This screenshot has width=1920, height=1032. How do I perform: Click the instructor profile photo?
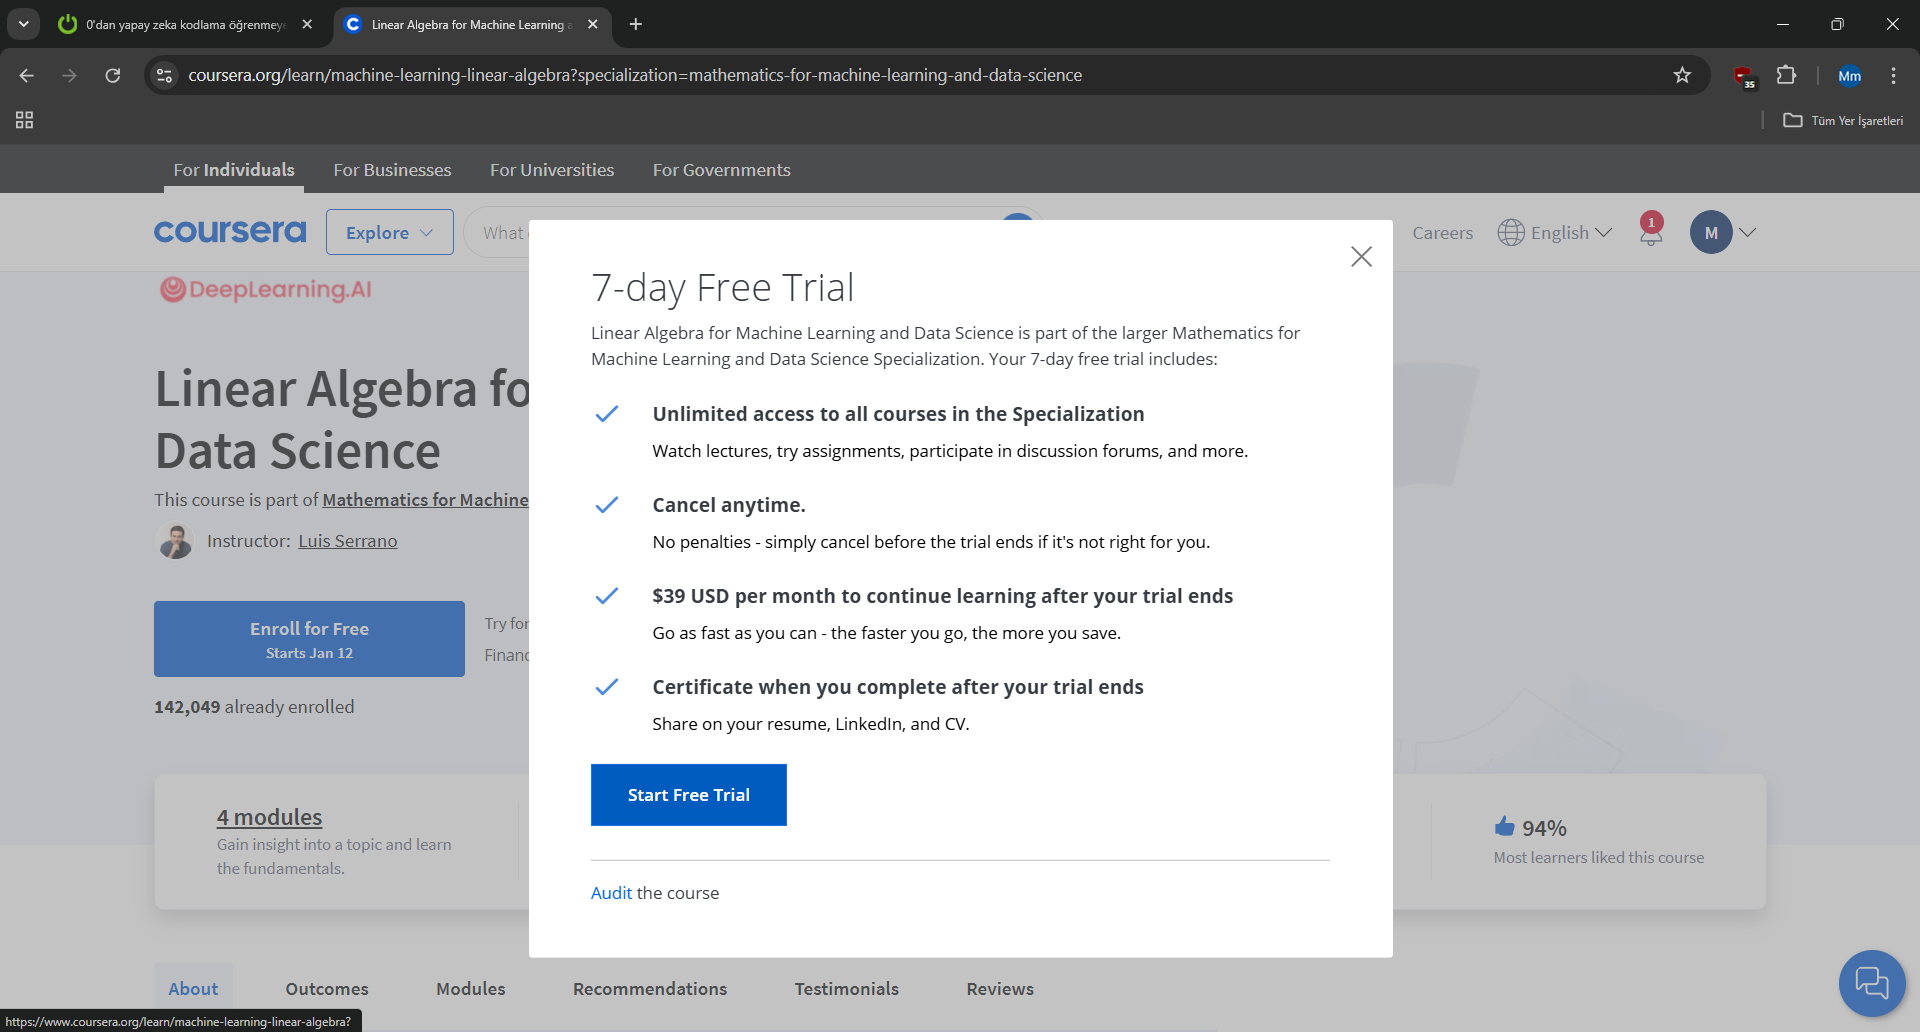tap(176, 541)
